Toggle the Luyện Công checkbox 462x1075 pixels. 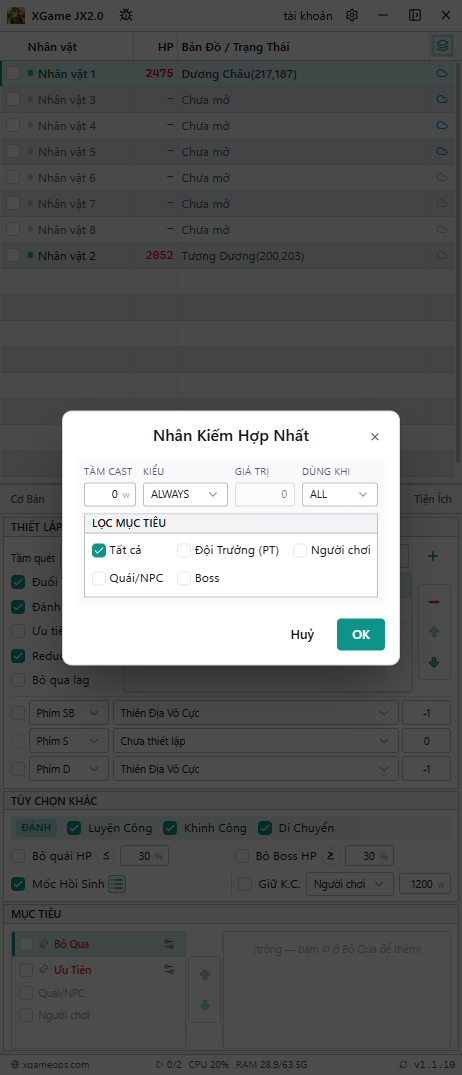pyautogui.click(x=74, y=828)
